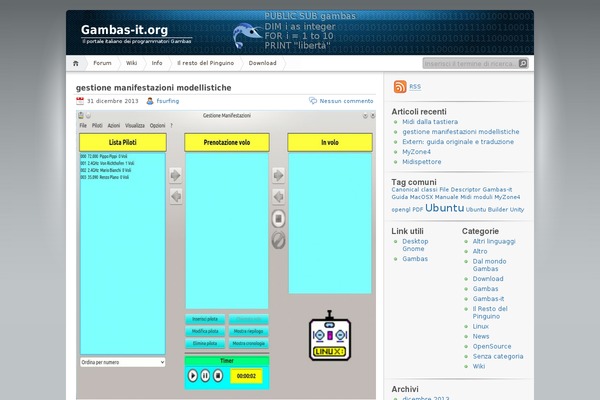Open the orange RSS feed icon
Viewport: 600px width, 400px height.
(400, 87)
